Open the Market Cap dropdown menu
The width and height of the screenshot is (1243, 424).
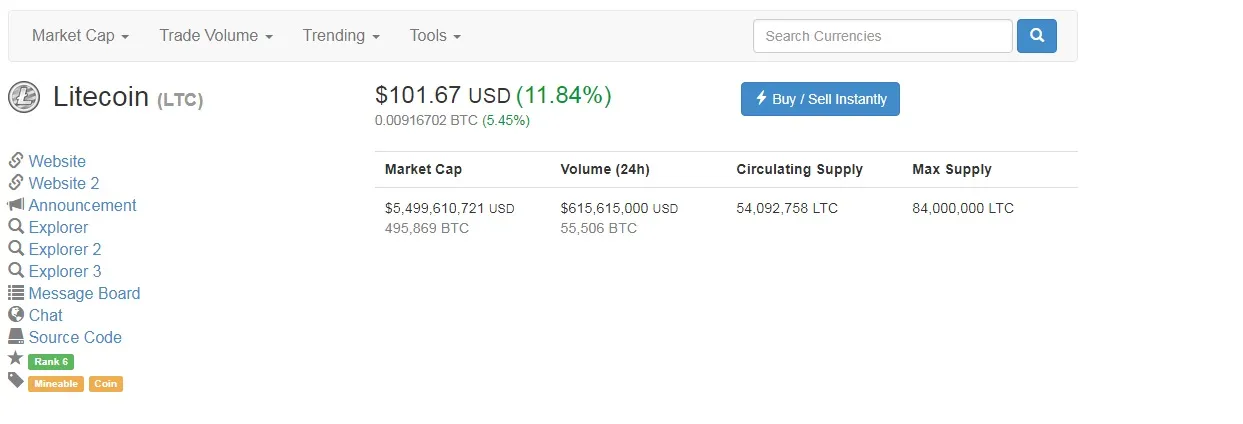(80, 35)
